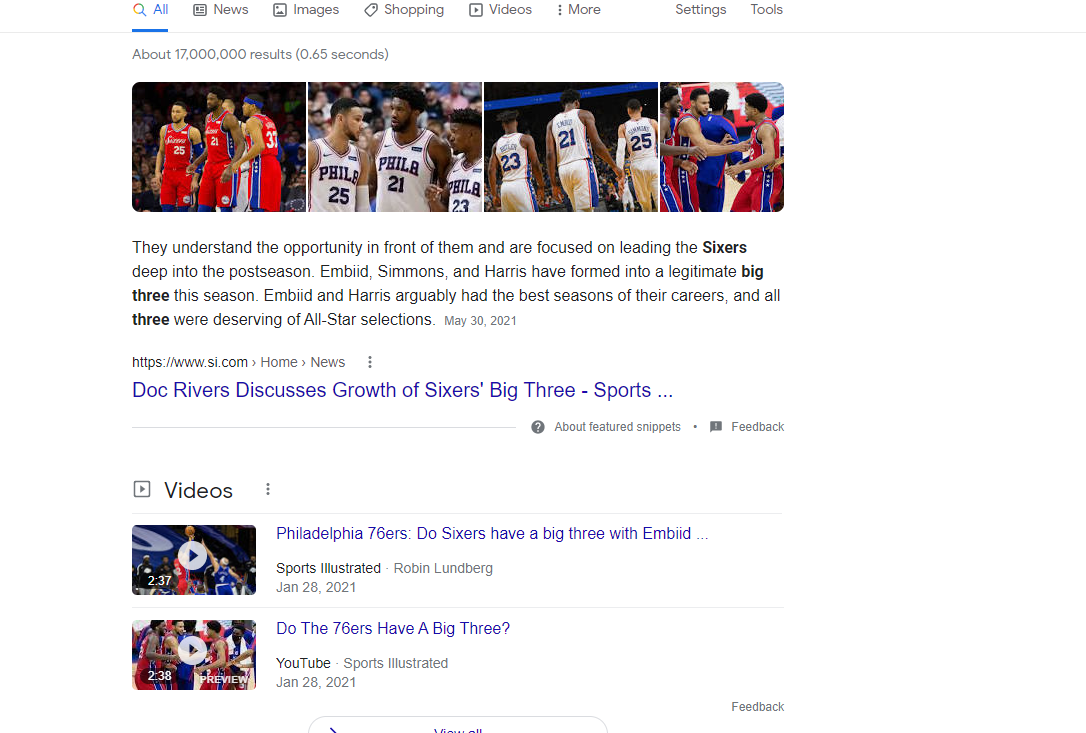Click the snippet Feedback flag icon

716,427
